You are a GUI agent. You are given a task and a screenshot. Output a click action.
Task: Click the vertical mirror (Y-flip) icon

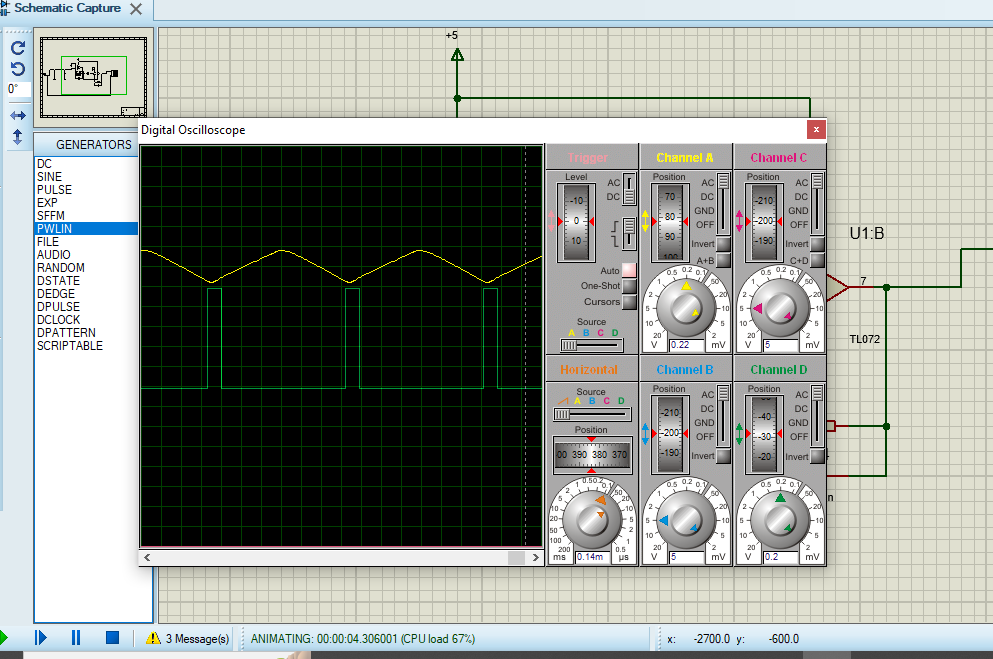[17, 137]
